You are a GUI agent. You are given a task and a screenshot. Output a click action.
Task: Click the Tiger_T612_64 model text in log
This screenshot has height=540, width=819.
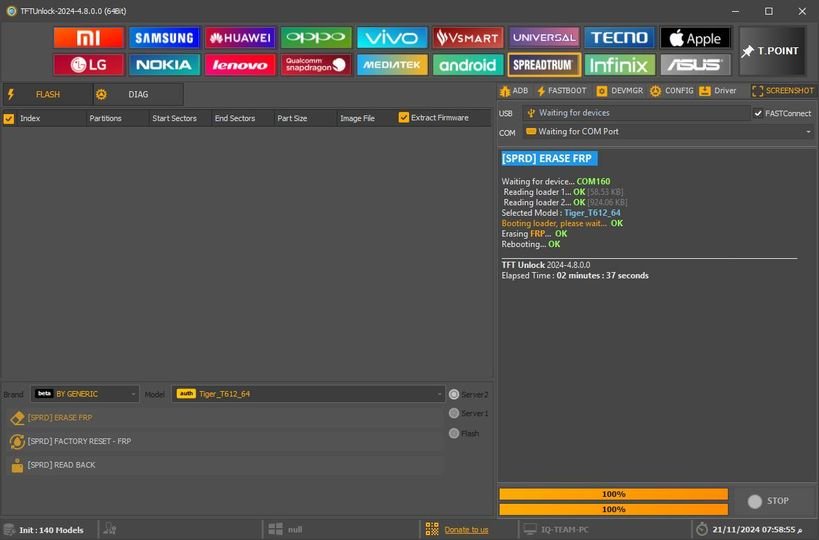592,213
